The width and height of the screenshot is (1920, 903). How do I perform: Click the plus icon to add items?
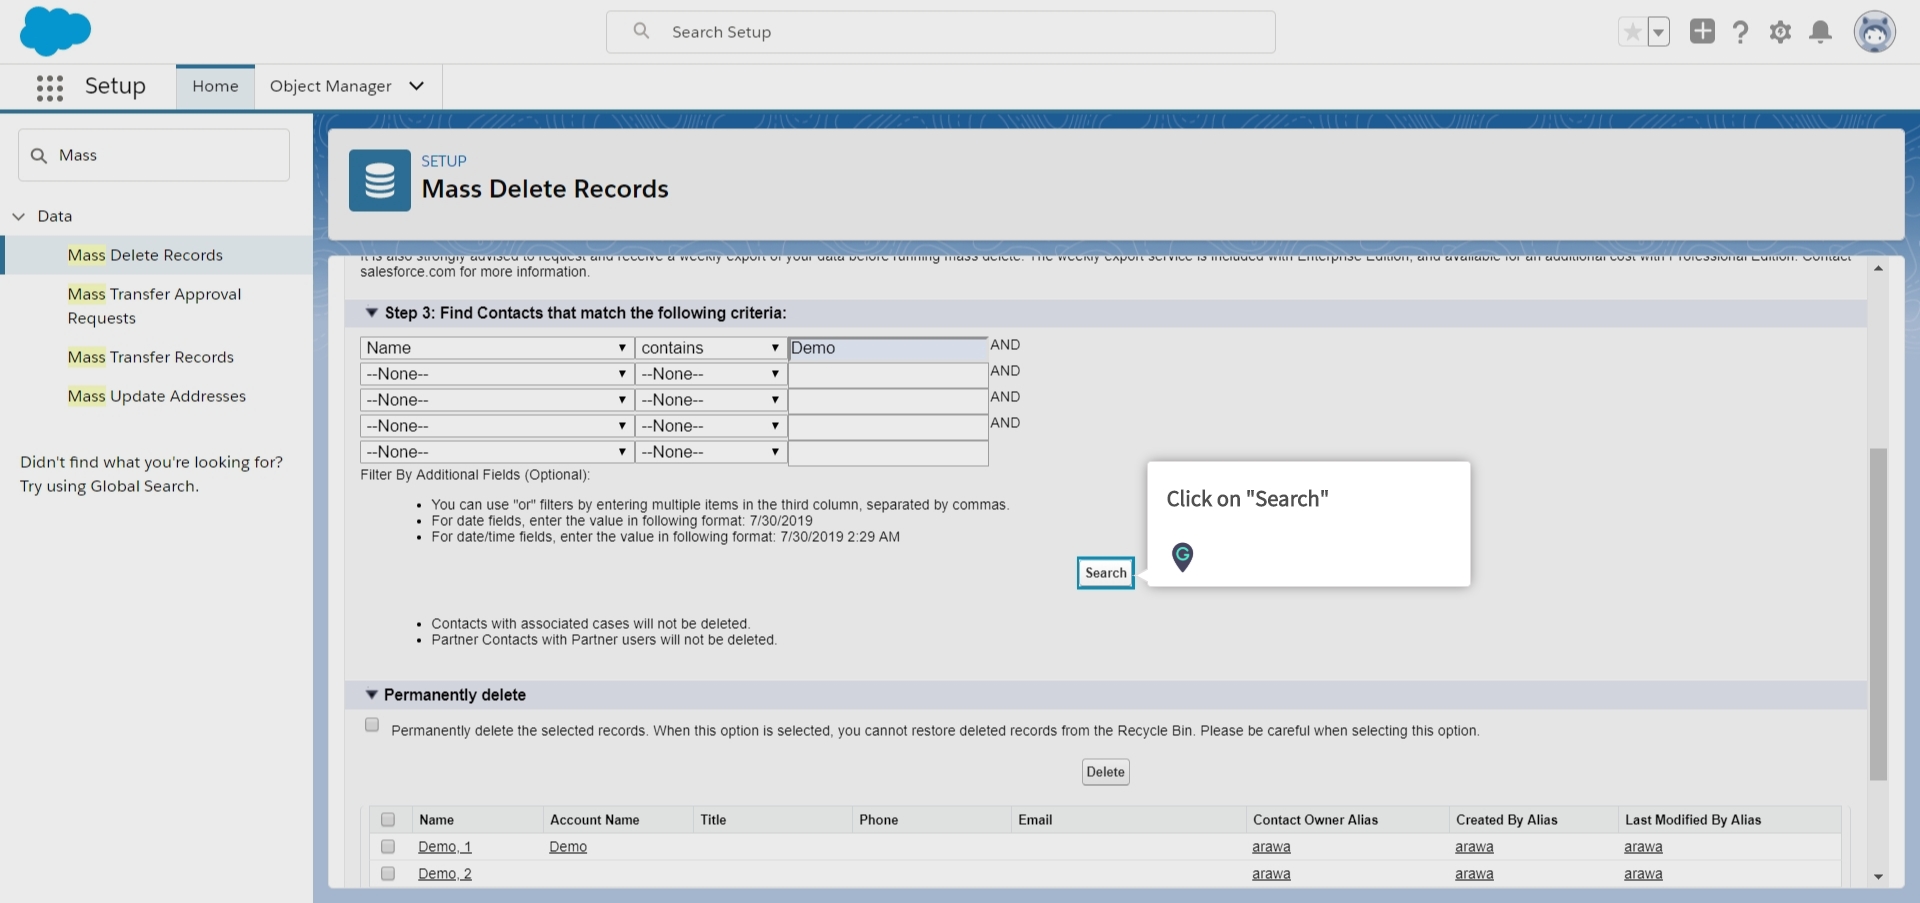tap(1701, 31)
